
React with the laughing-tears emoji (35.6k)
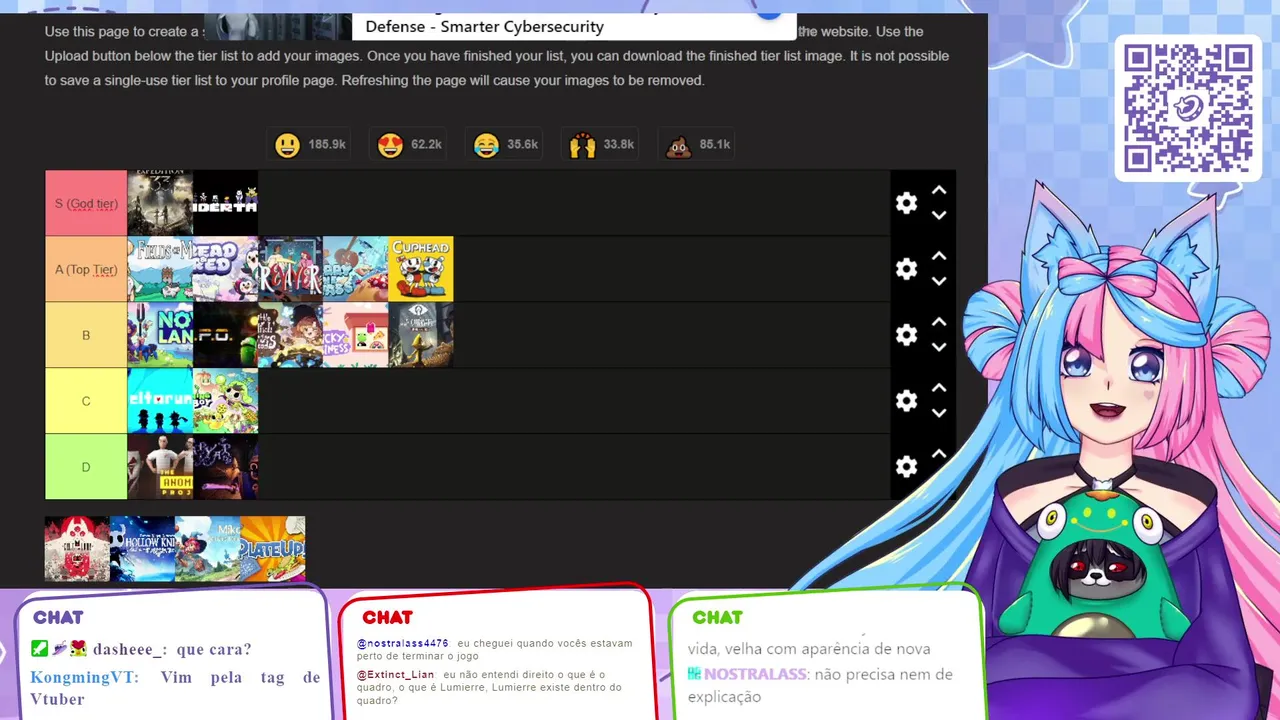[487, 145]
